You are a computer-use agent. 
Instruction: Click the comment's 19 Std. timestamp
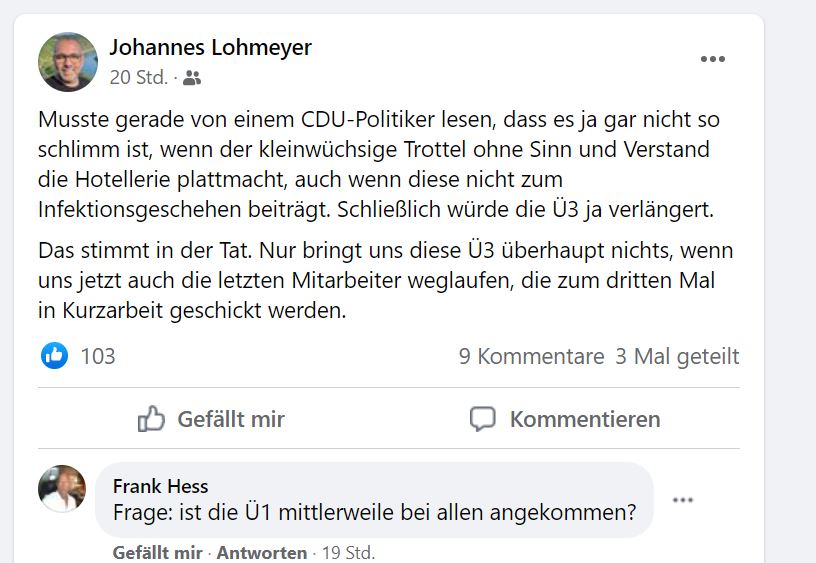(x=345, y=553)
